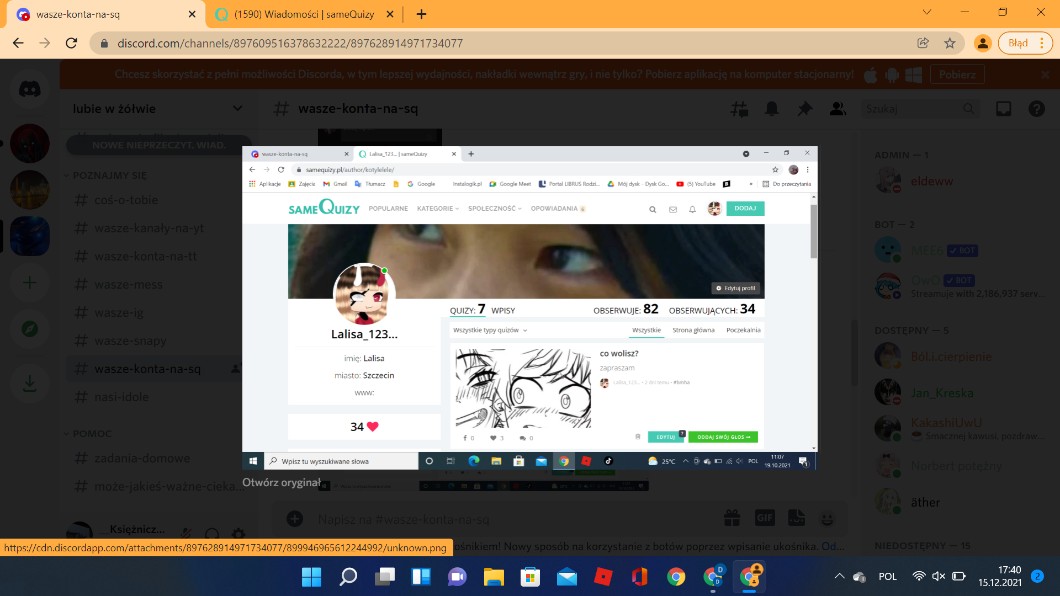Open the GIF picker icon
Viewport: 1060px width, 596px height.
765,519
